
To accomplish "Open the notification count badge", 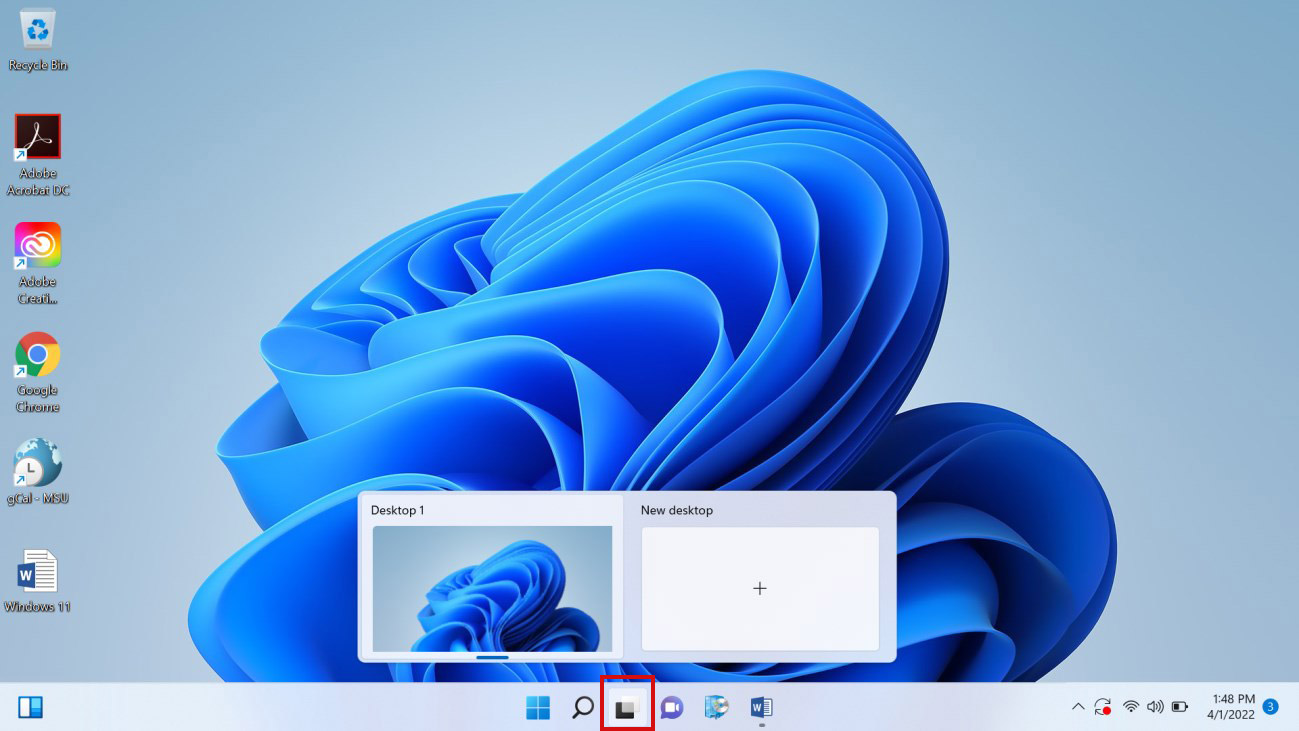I will pos(1271,707).
